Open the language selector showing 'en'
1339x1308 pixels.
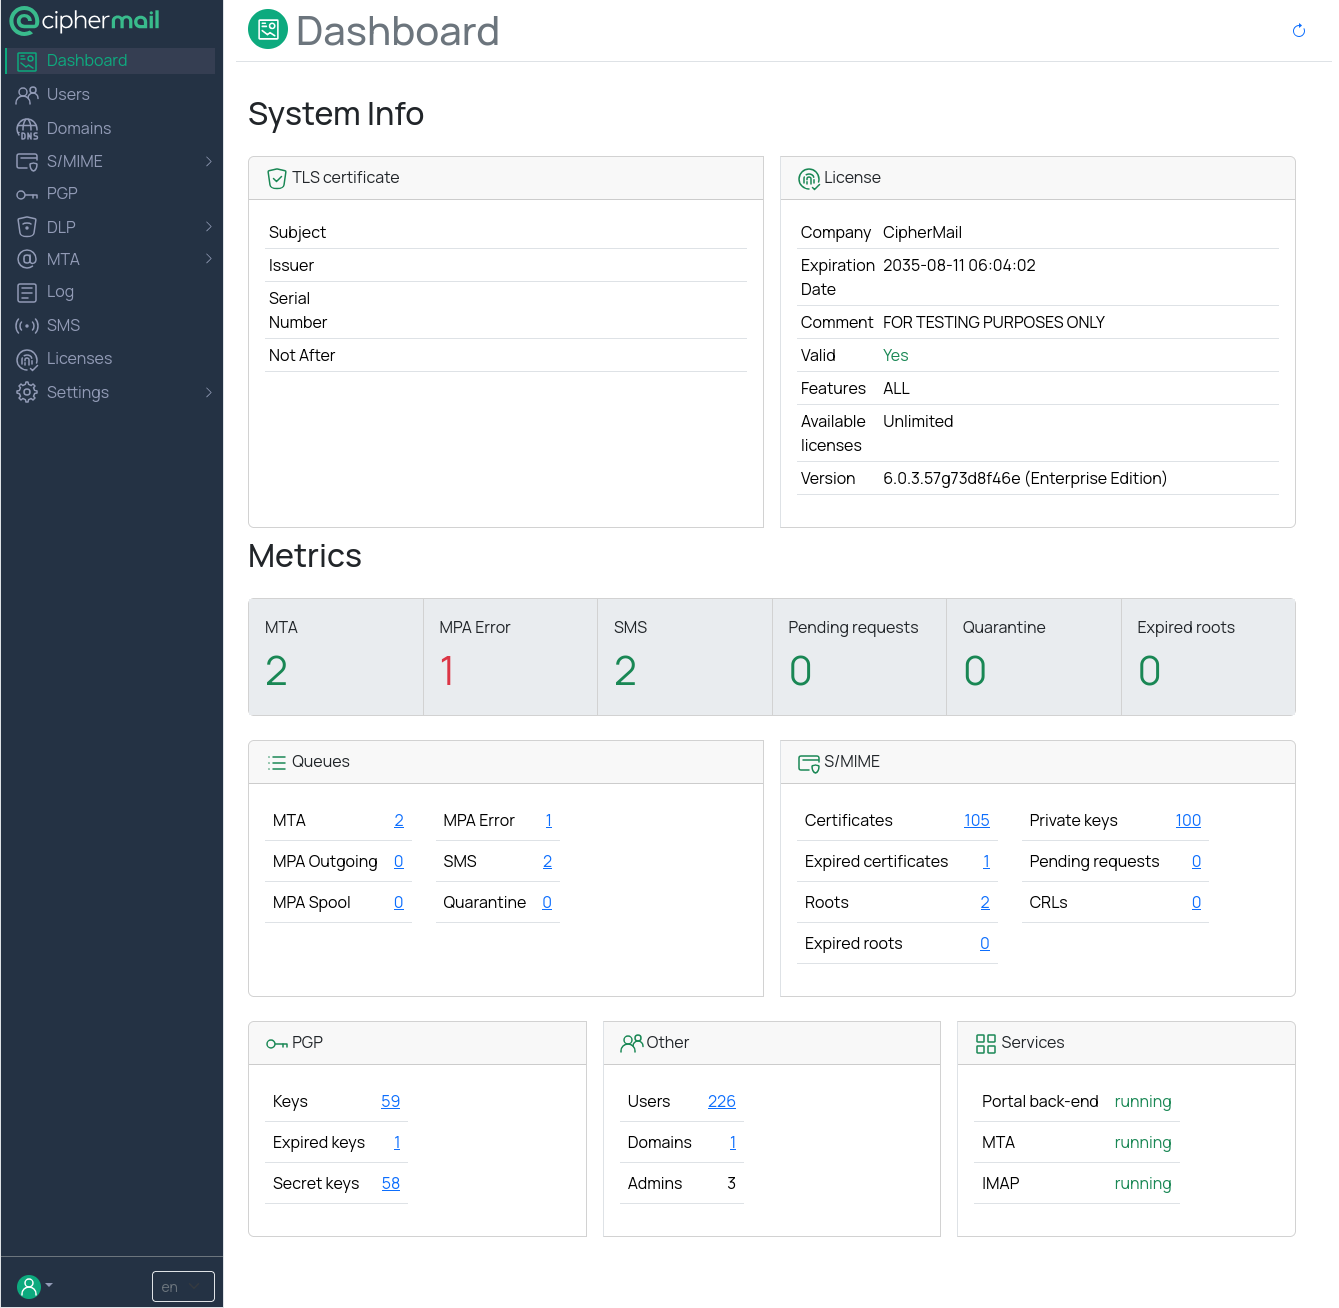tap(183, 1286)
